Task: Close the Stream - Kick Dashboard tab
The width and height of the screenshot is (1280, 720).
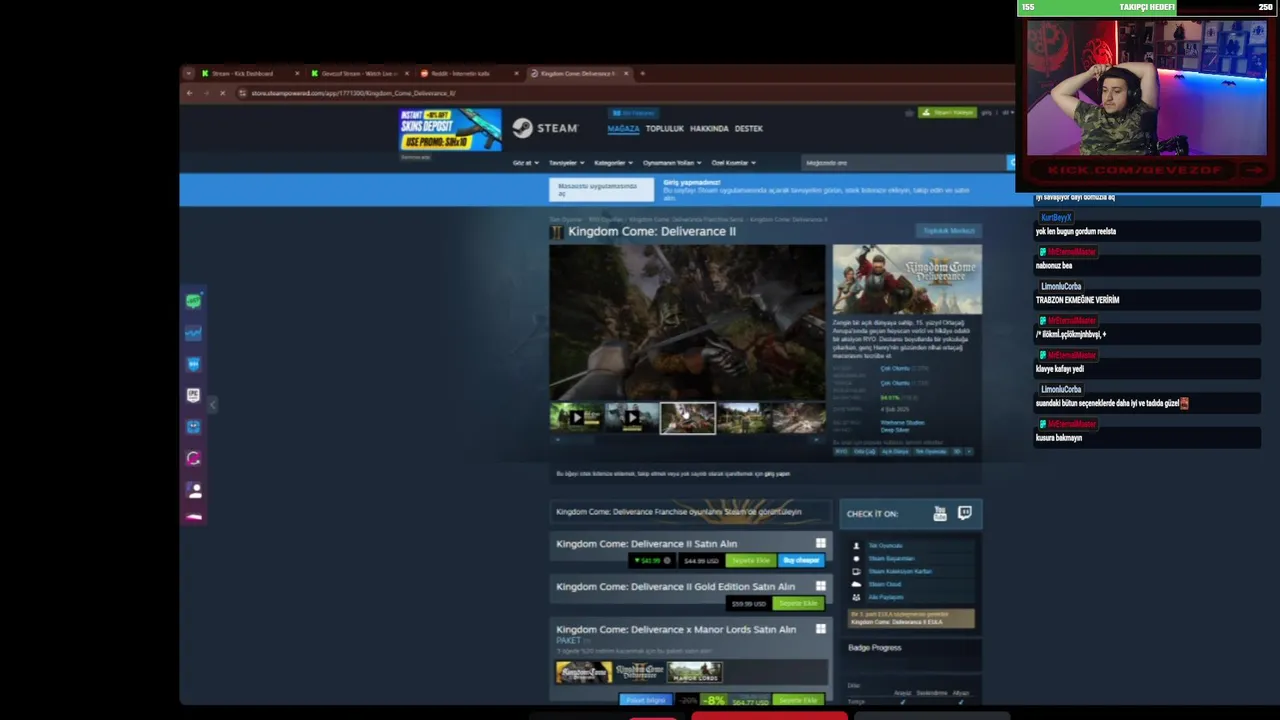Action: tap(297, 73)
